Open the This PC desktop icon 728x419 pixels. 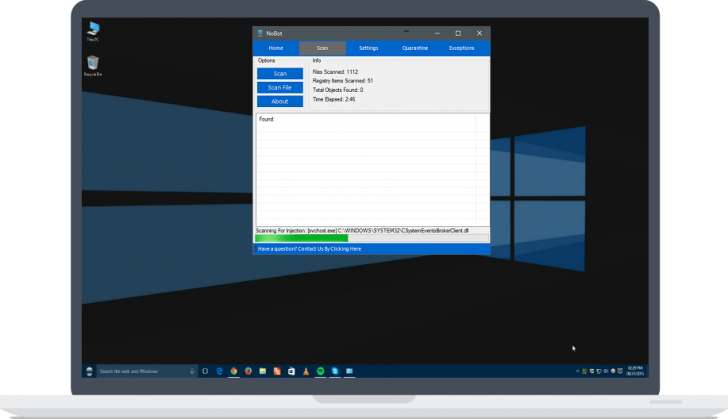[93, 31]
